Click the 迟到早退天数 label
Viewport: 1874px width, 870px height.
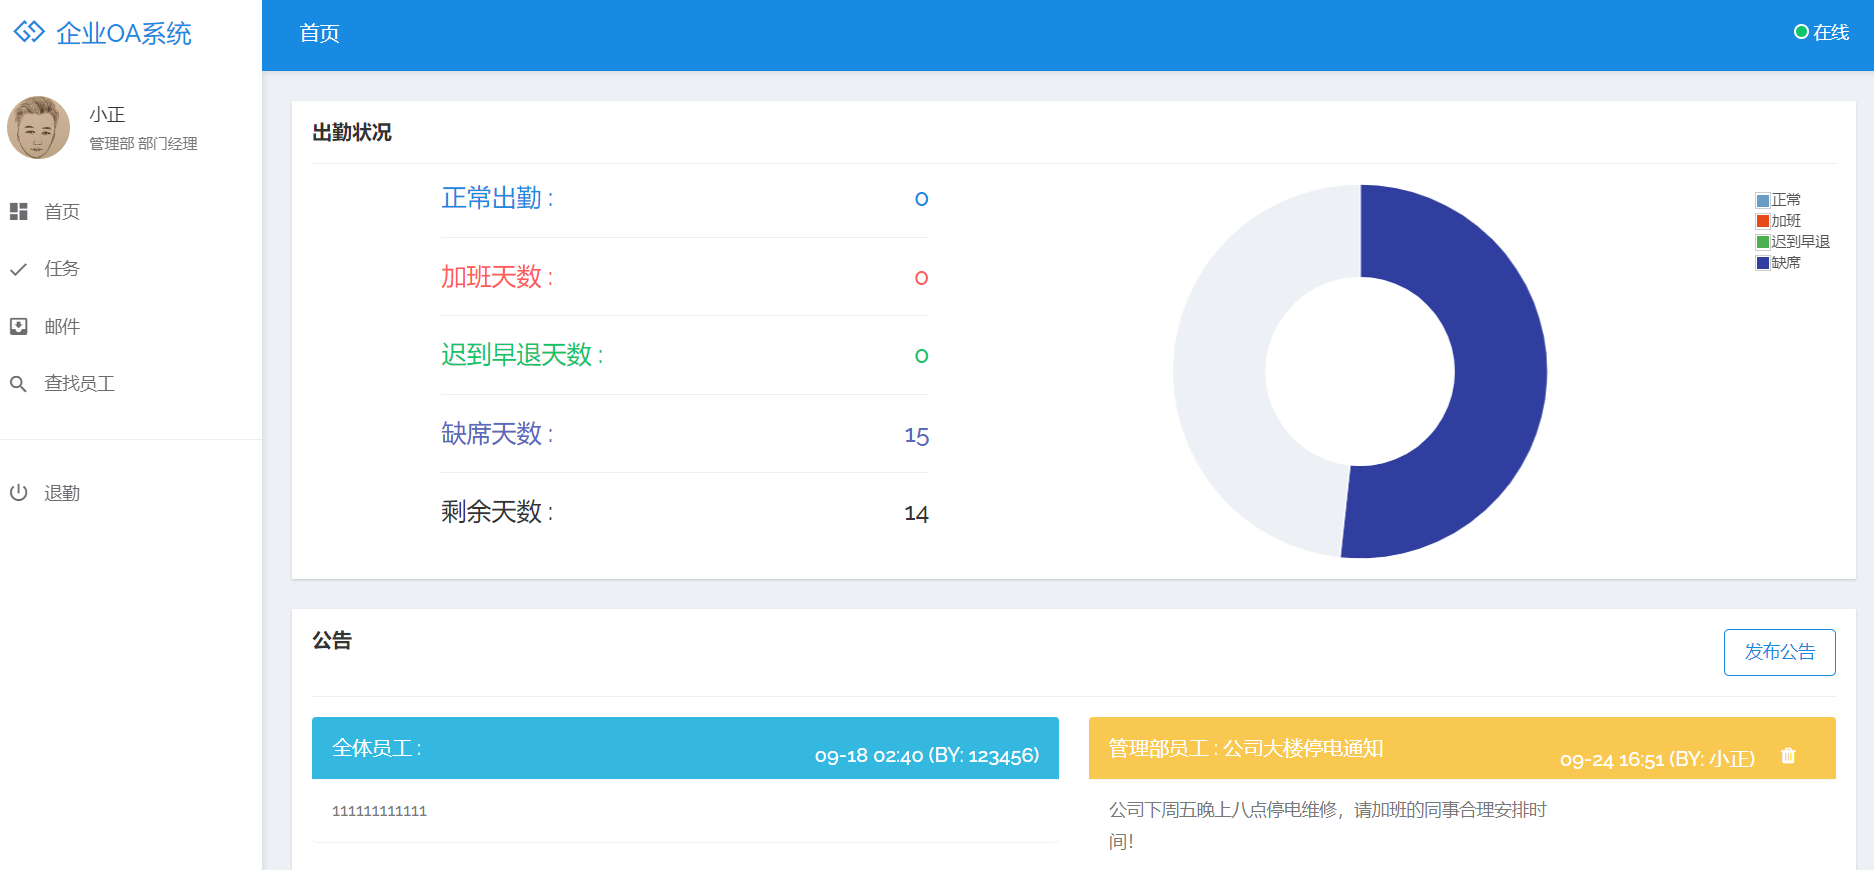coord(523,355)
